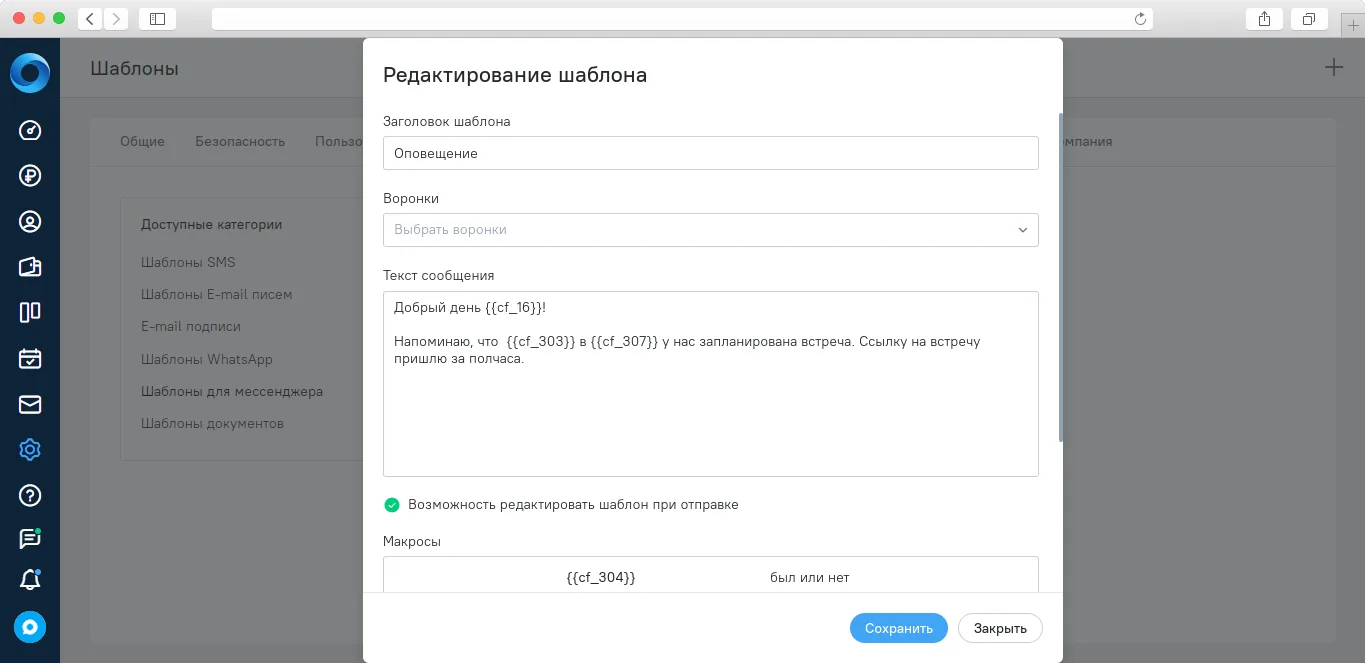This screenshot has height=663, width=1365.
Task: Click the Safari share icon
Action: [x=1264, y=18]
